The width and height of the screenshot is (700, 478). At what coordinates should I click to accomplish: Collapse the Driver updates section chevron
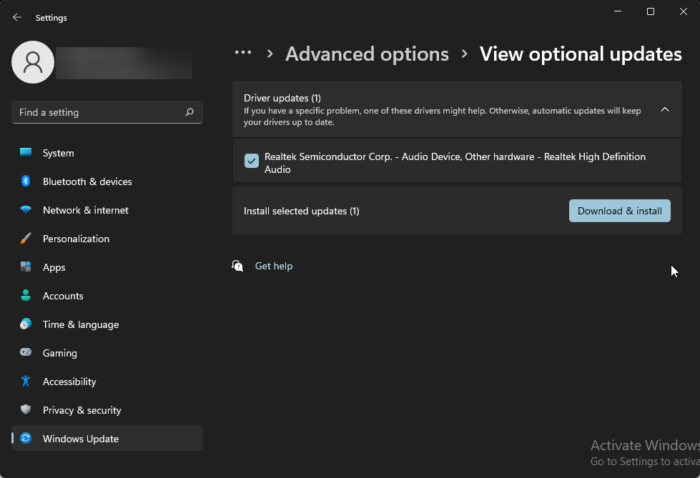tap(665, 110)
